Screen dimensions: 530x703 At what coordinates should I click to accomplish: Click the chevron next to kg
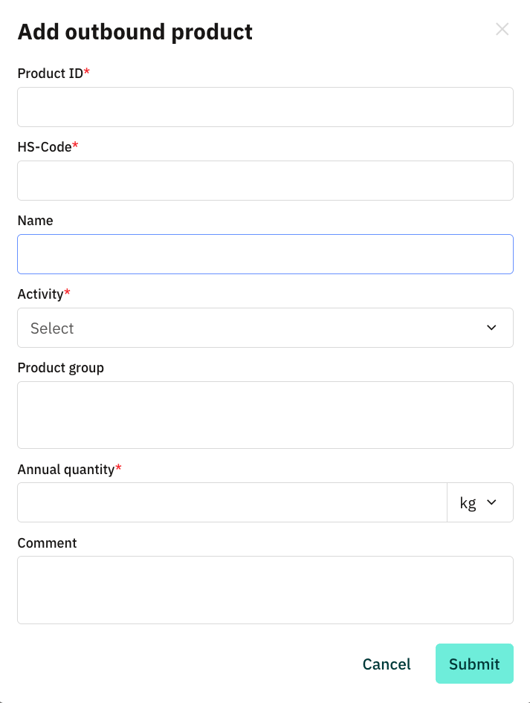(491, 503)
